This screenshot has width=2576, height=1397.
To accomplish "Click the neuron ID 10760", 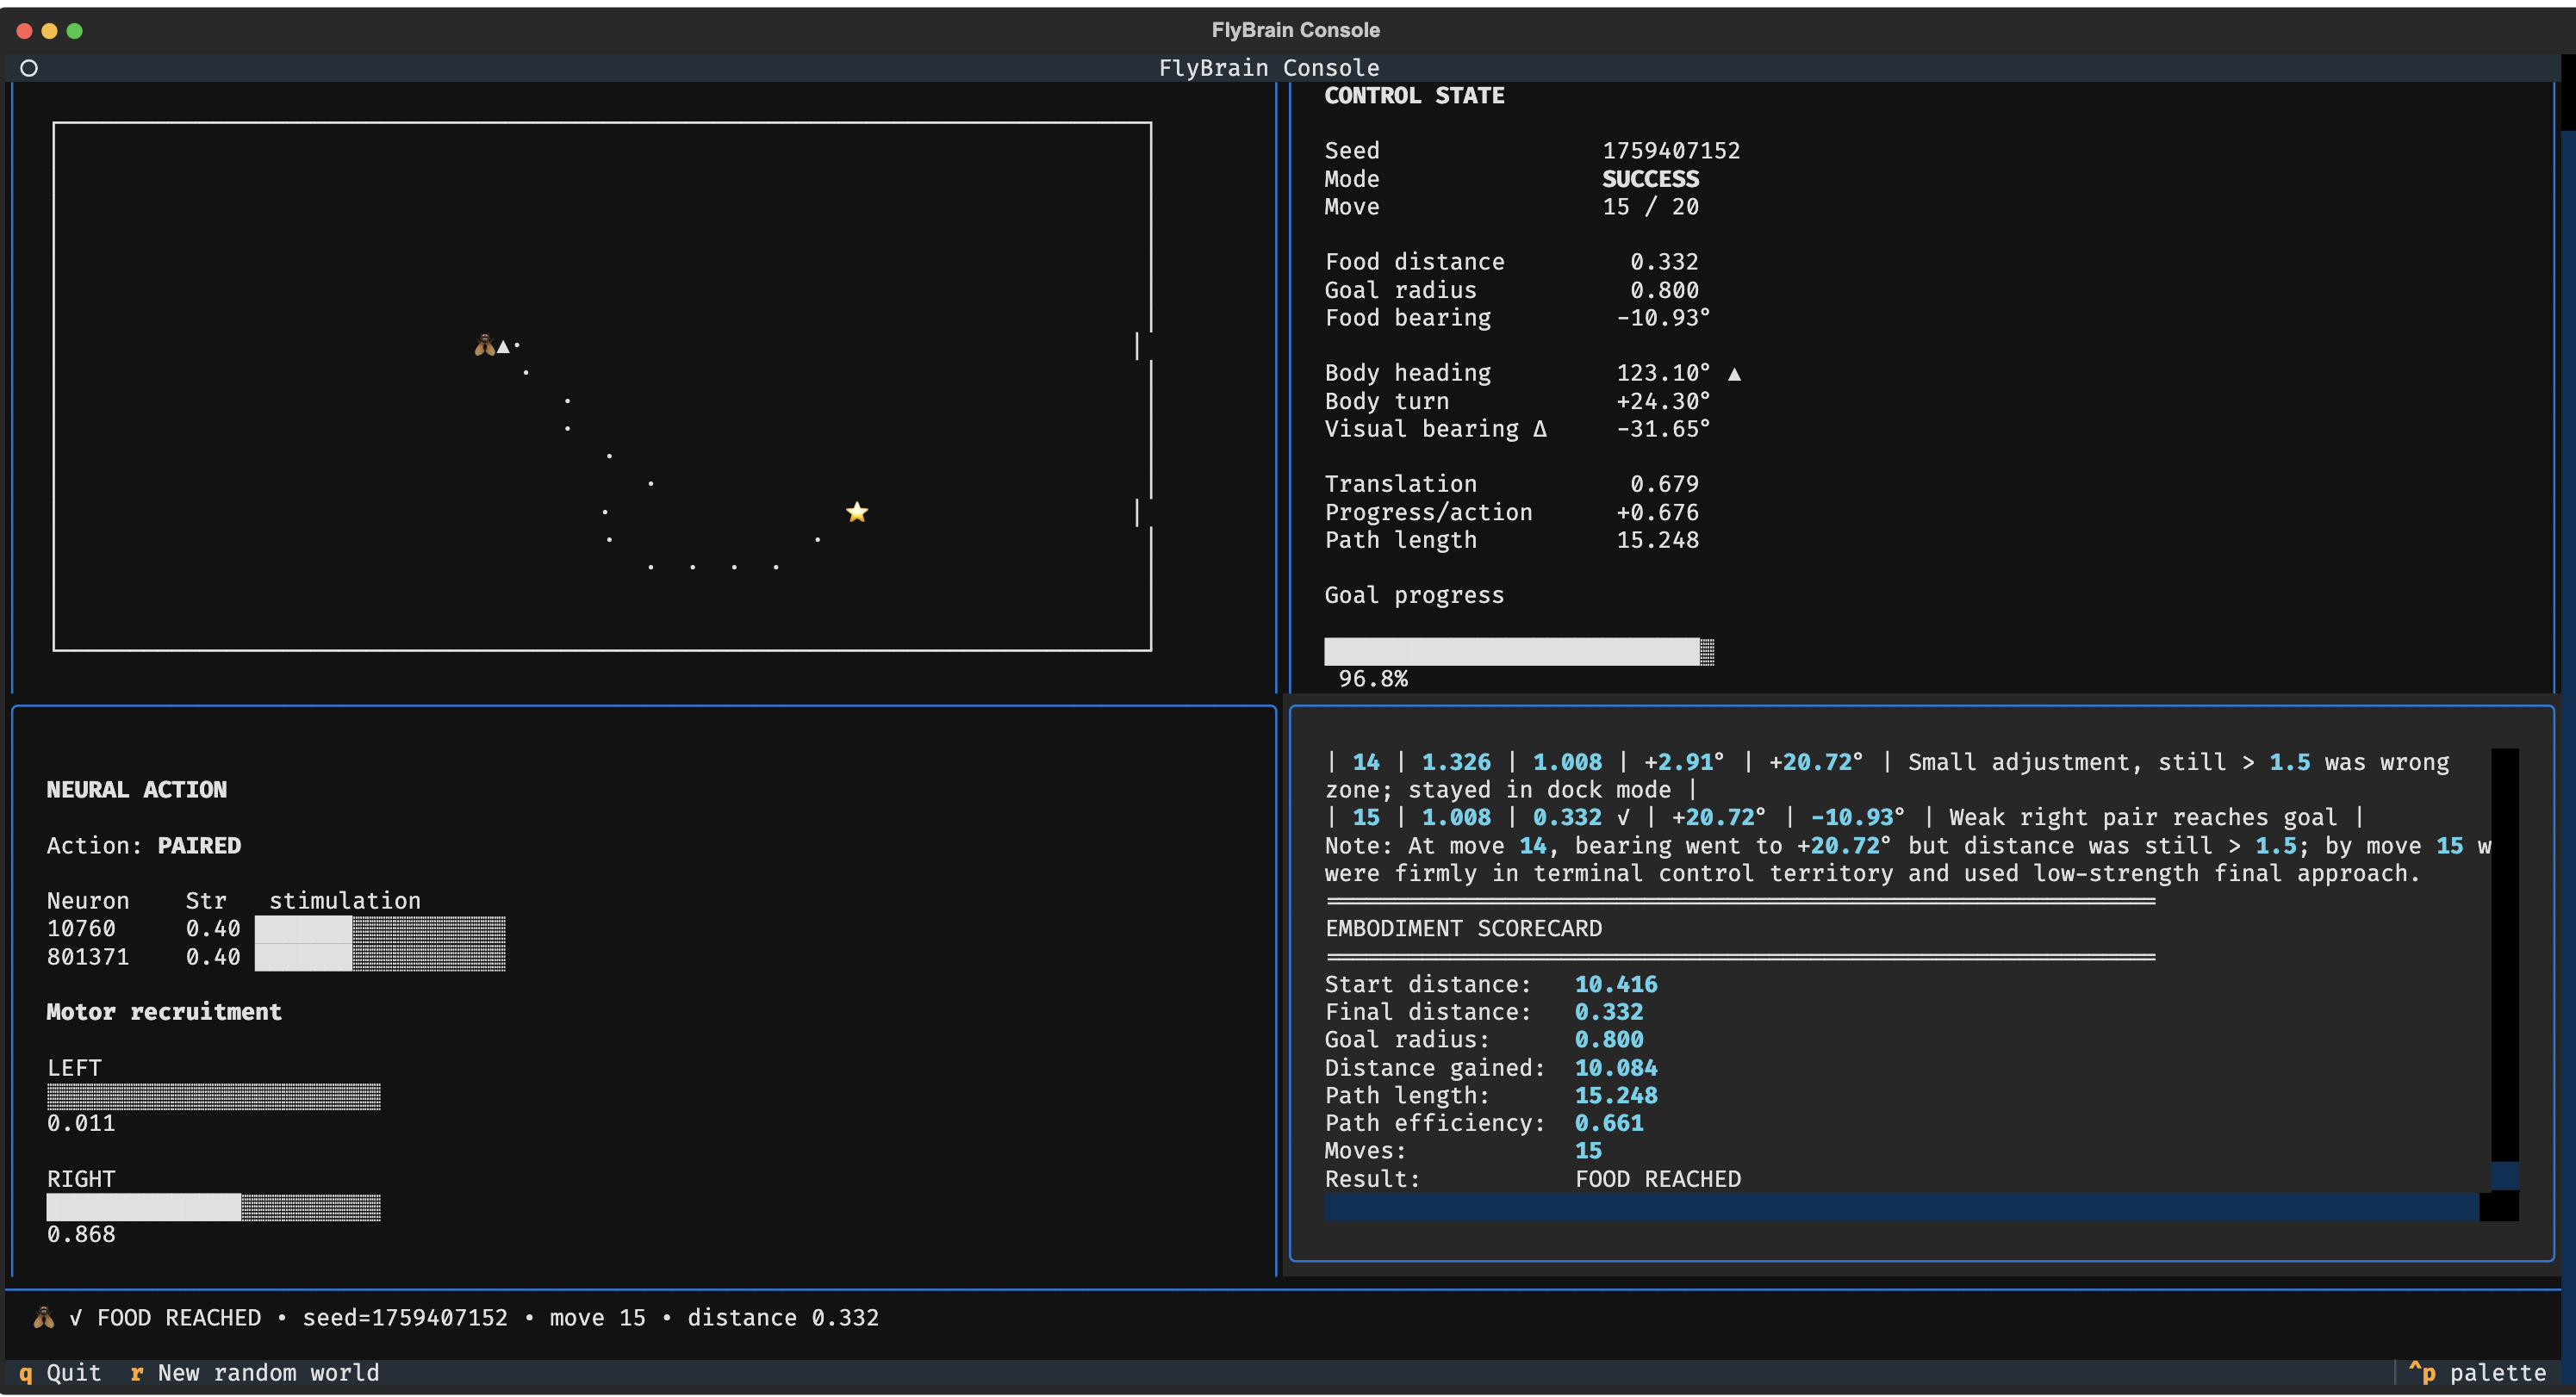I will tap(81, 928).
